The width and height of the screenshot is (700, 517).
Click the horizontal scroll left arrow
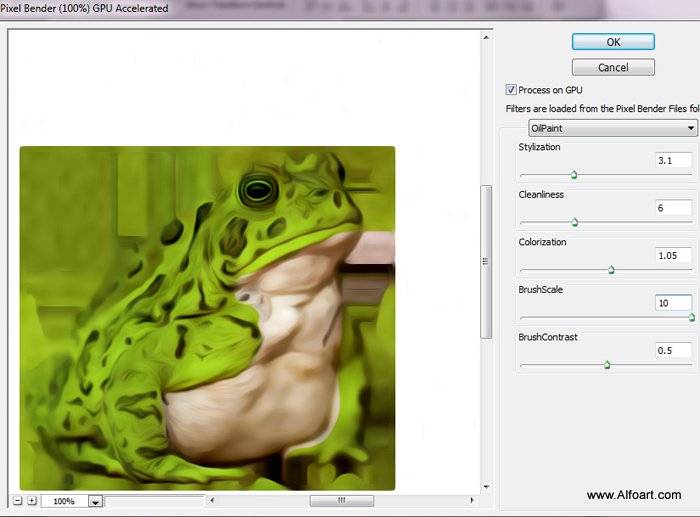point(212,500)
